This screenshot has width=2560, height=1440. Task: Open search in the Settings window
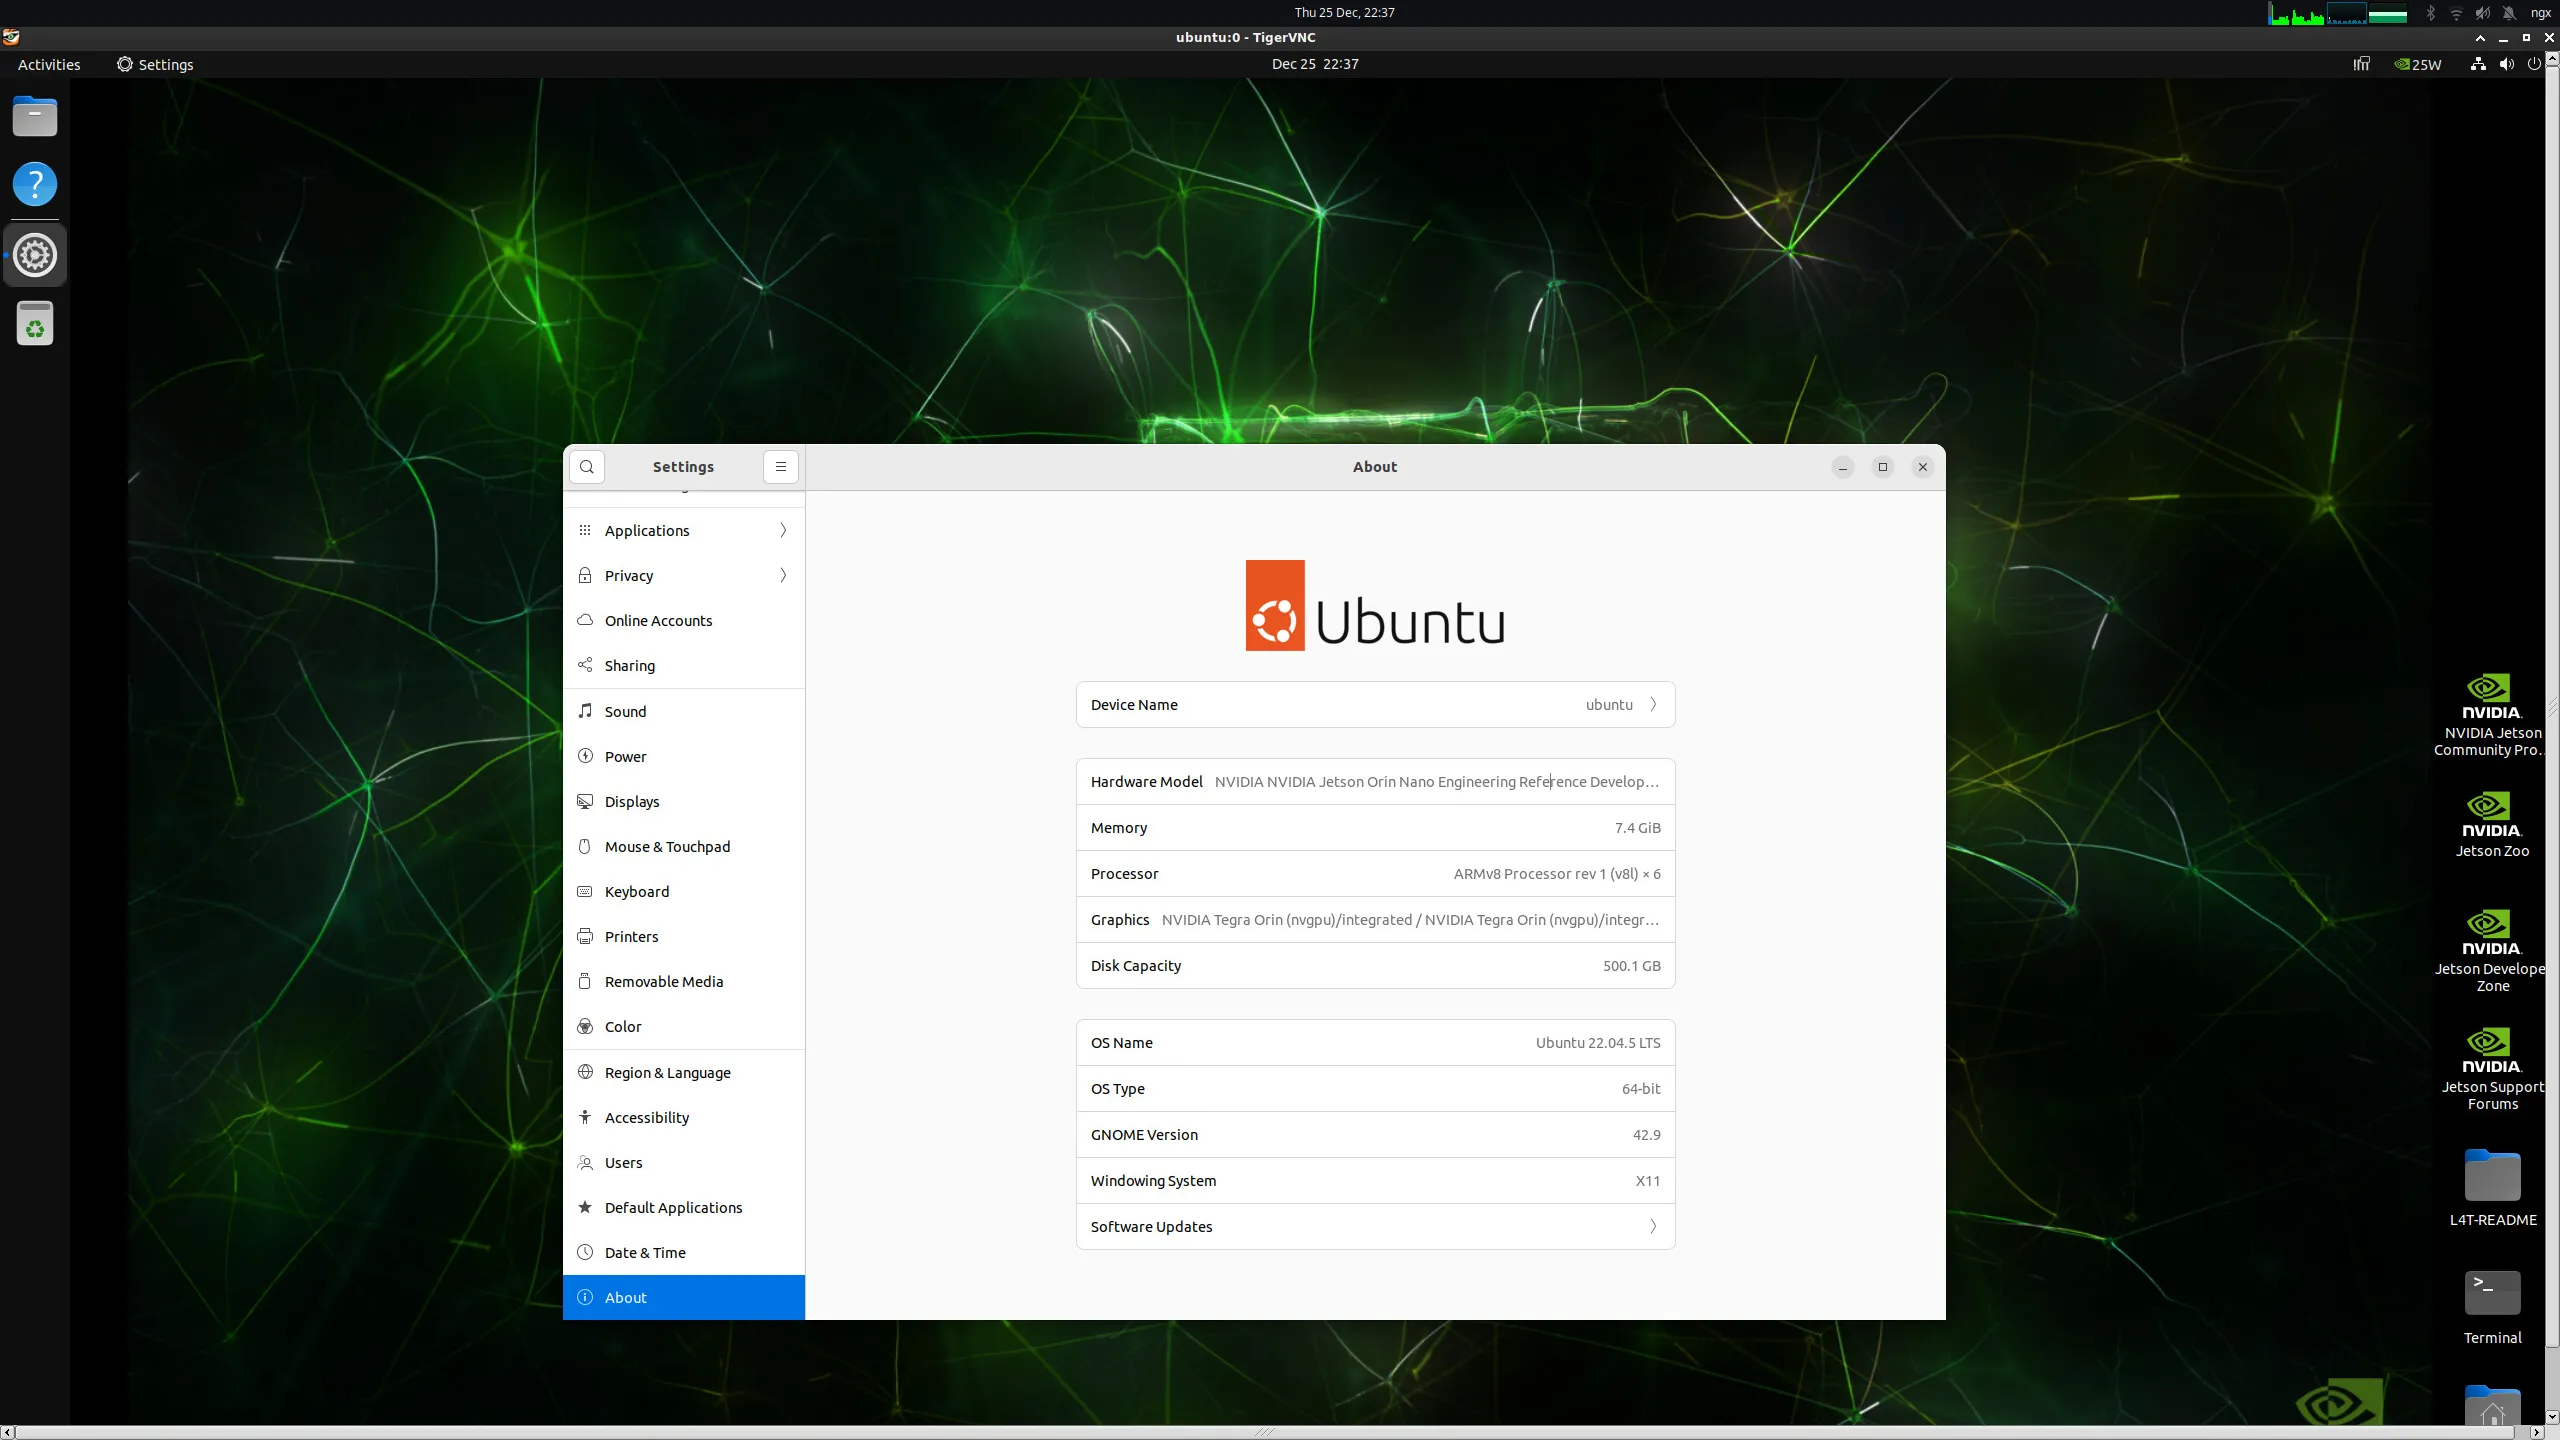[x=586, y=466]
